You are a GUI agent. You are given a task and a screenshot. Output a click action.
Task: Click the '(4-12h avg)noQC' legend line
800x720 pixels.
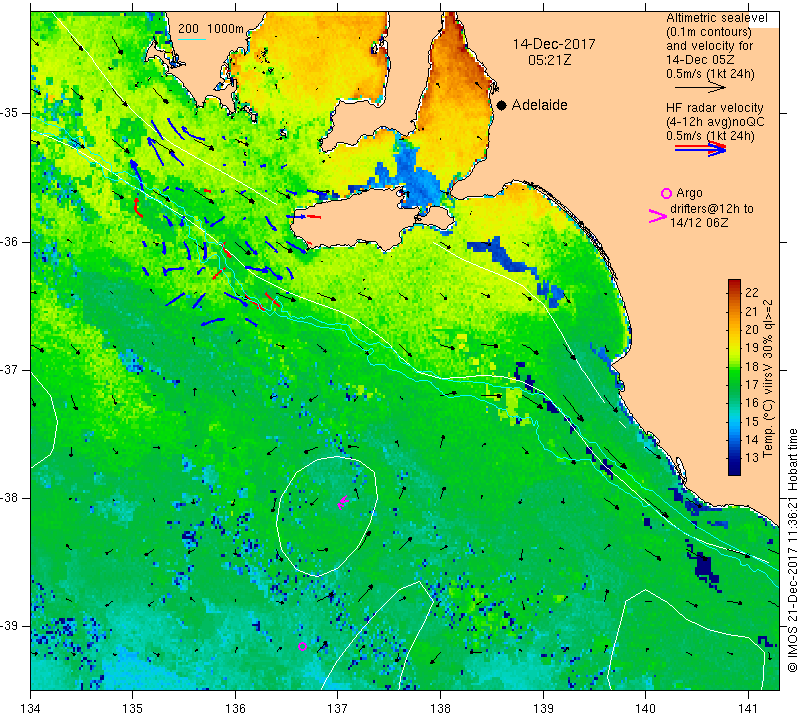(715, 122)
